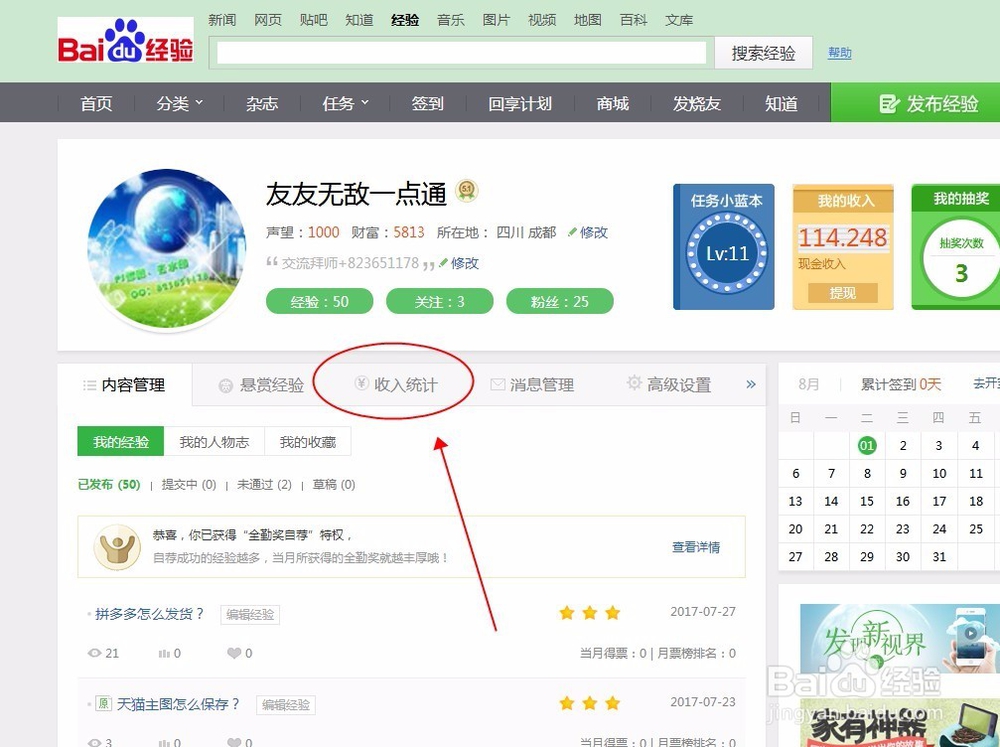Click the » arrow to reveal more tabs
Viewport: 1000px width, 747px height.
pos(751,383)
